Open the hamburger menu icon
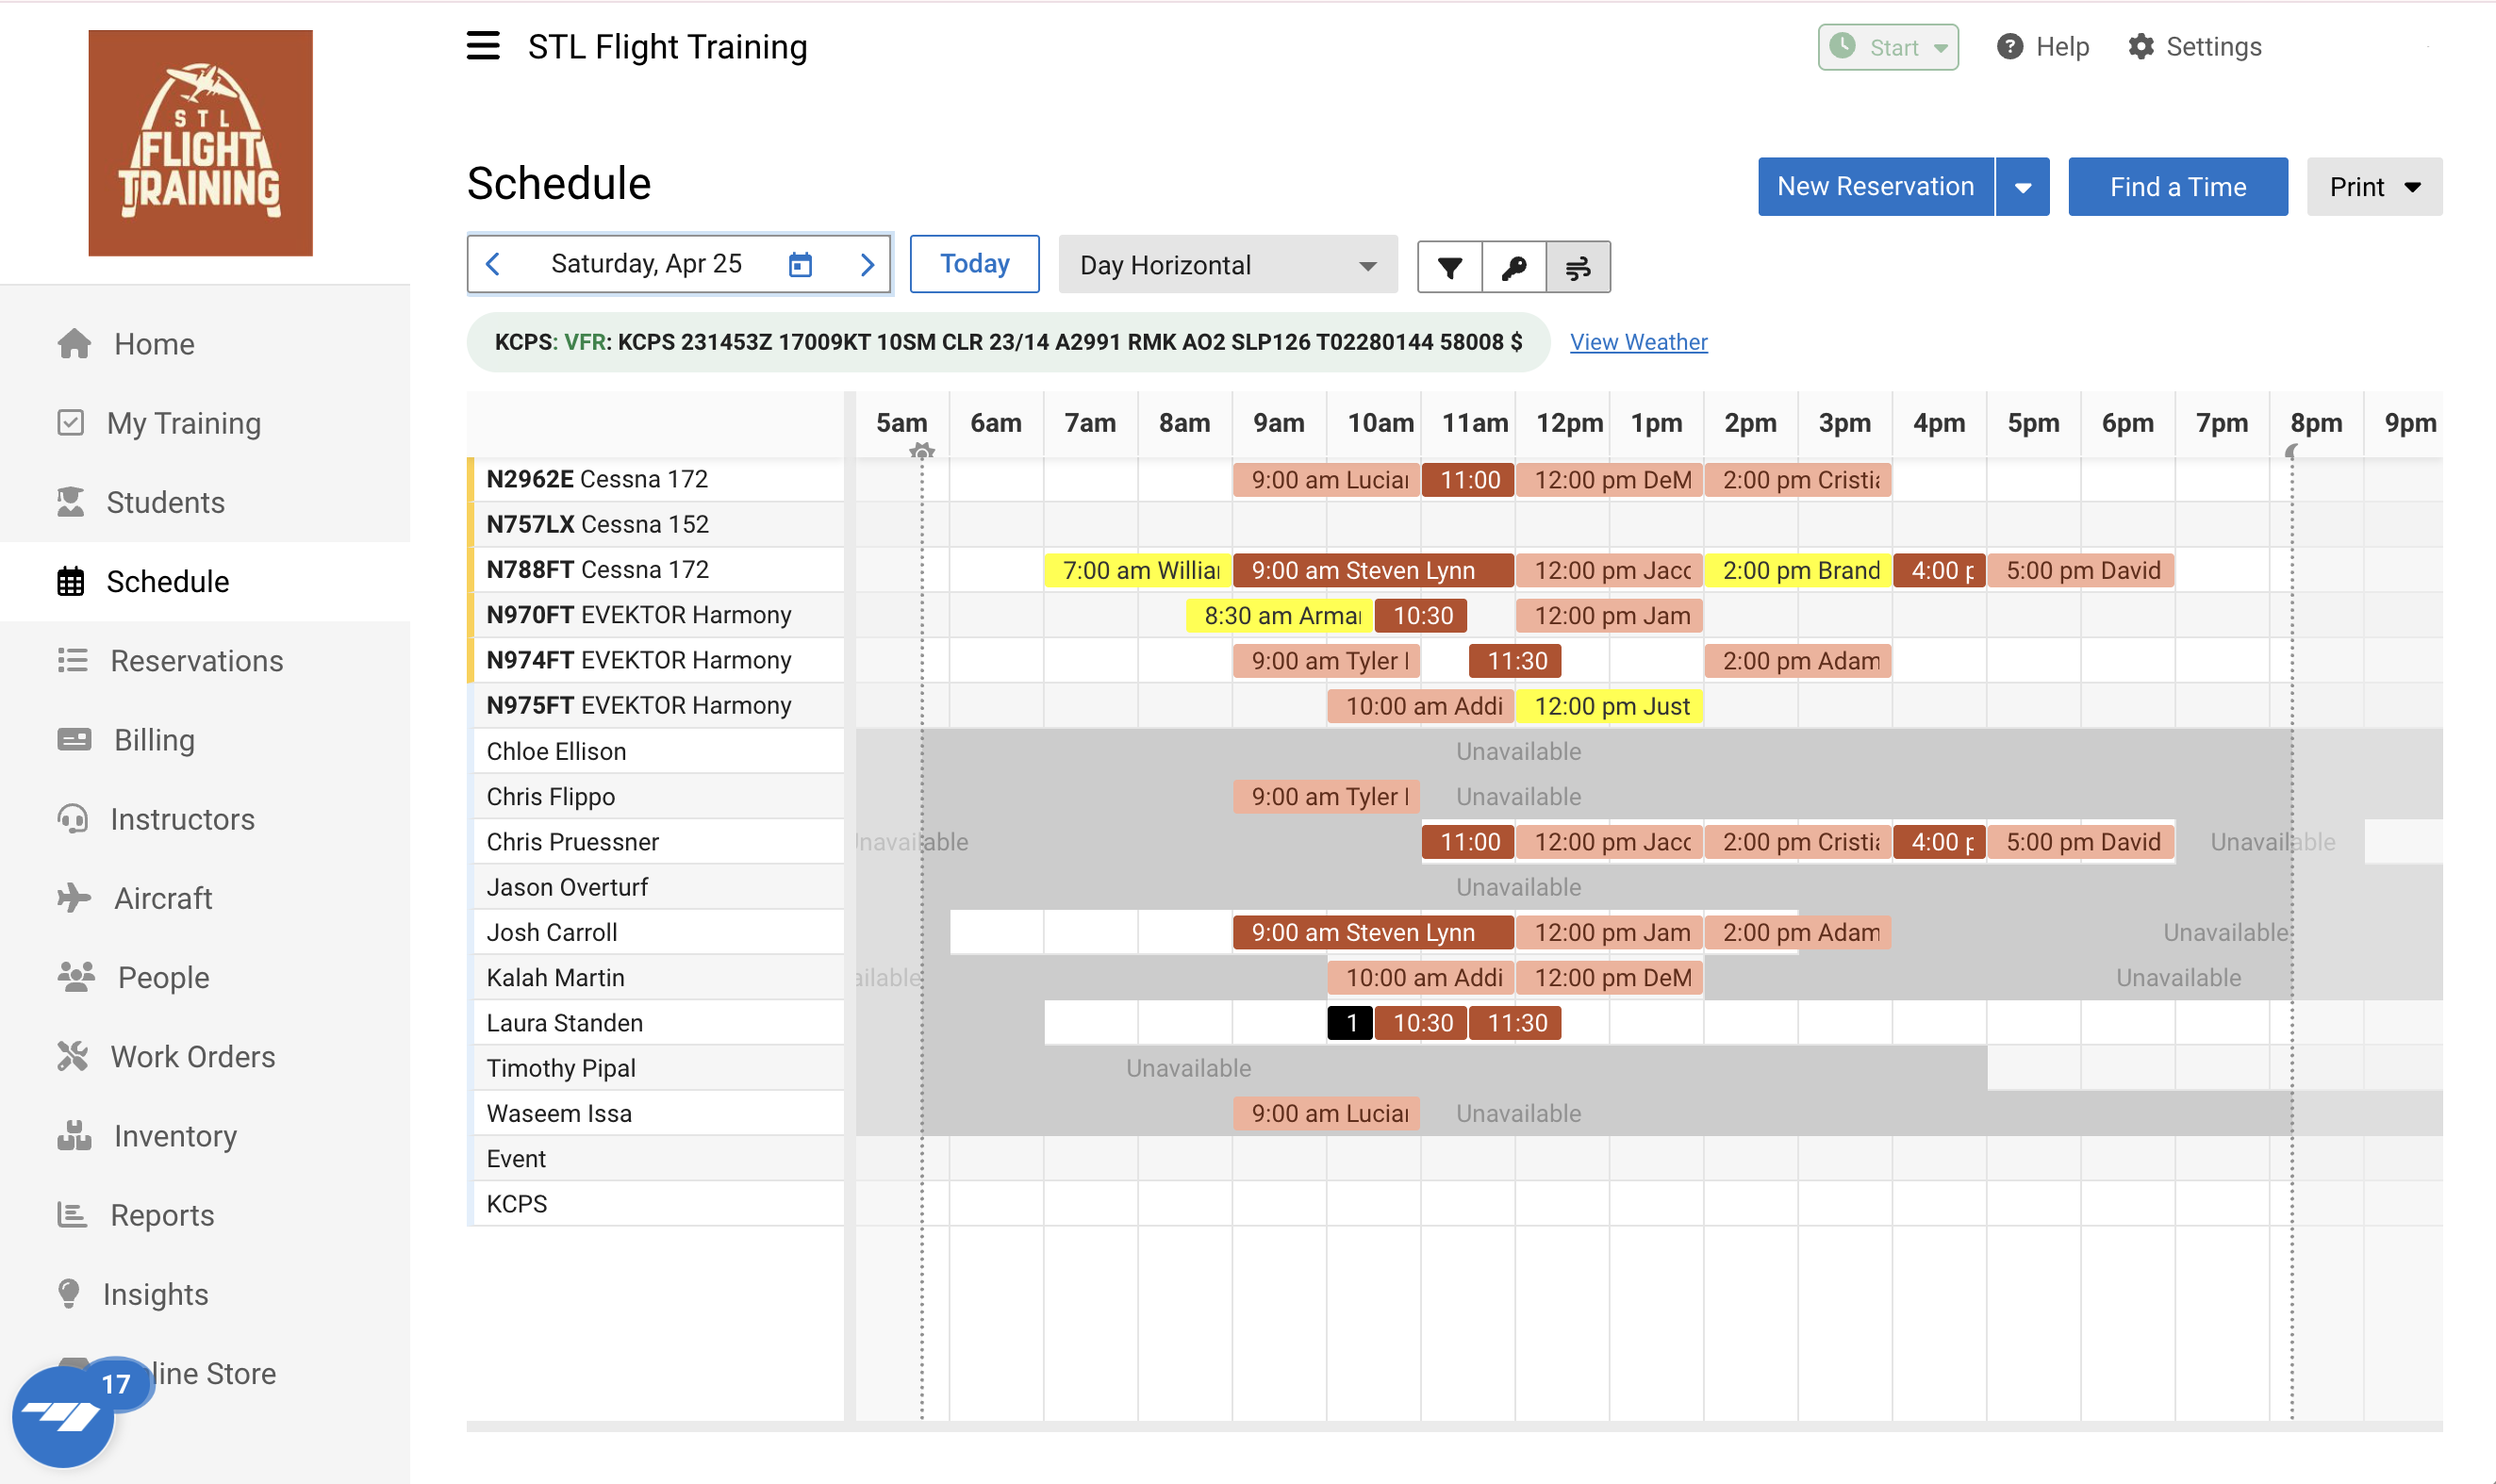 [483, 46]
